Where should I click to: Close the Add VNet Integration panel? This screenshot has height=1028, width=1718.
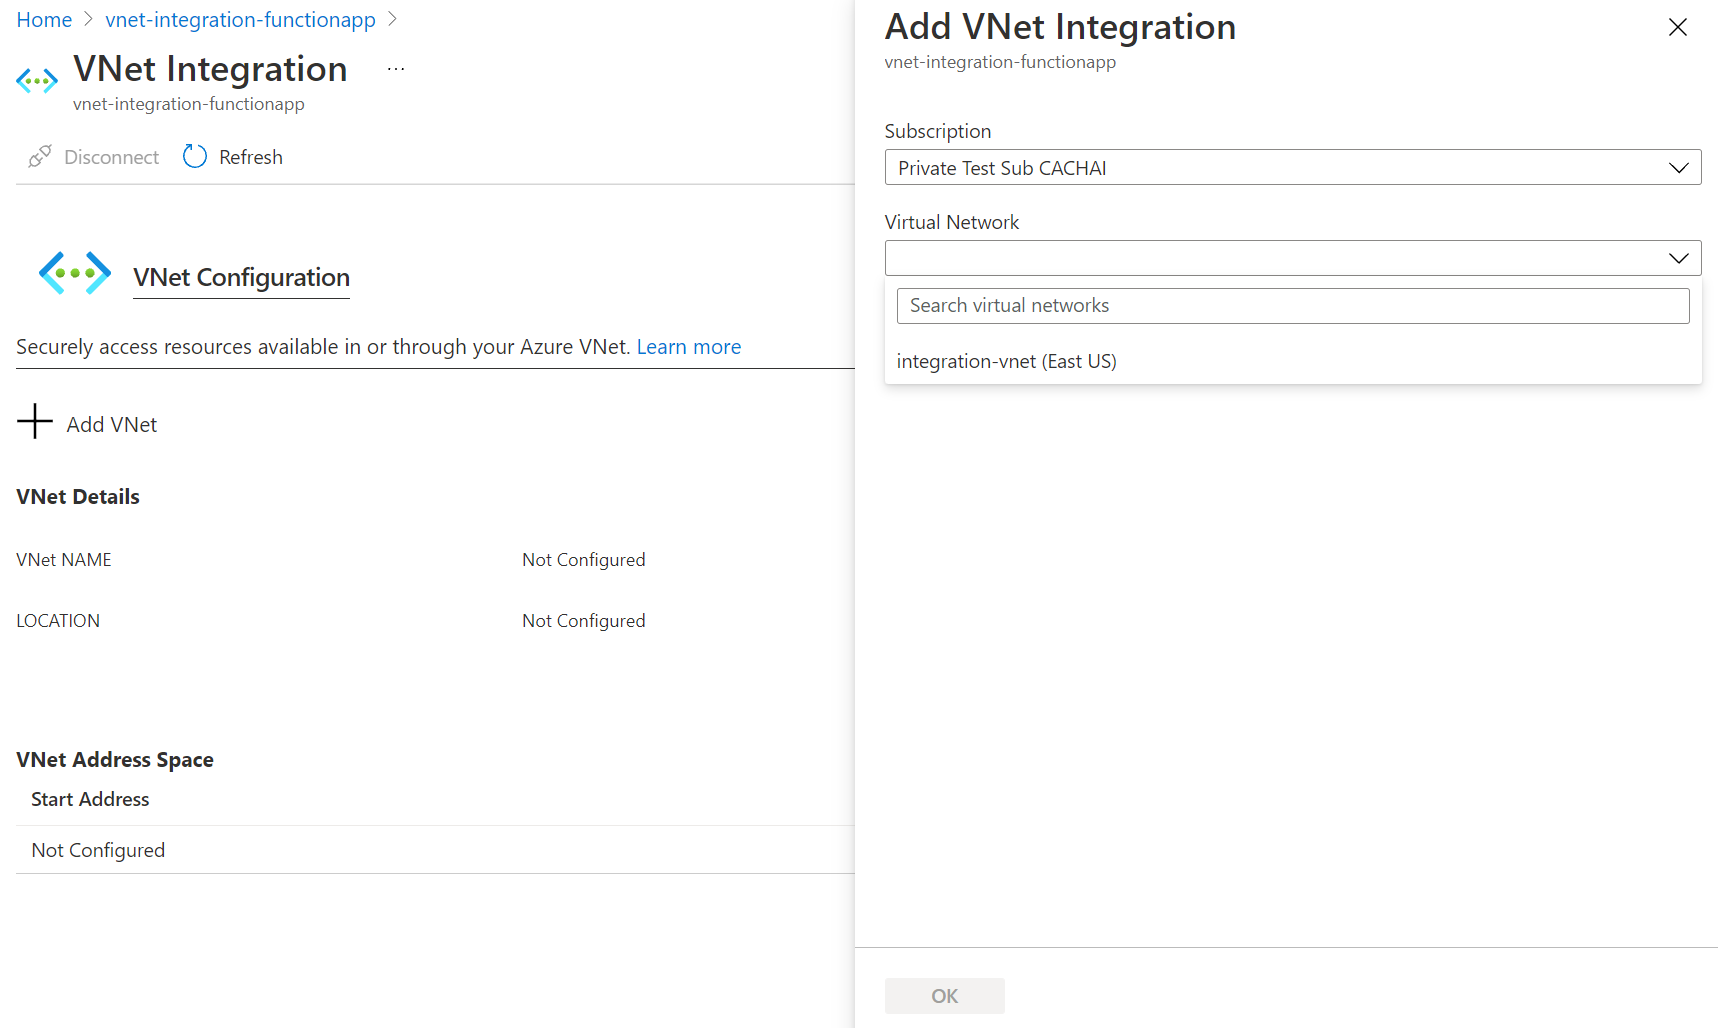pyautogui.click(x=1677, y=28)
